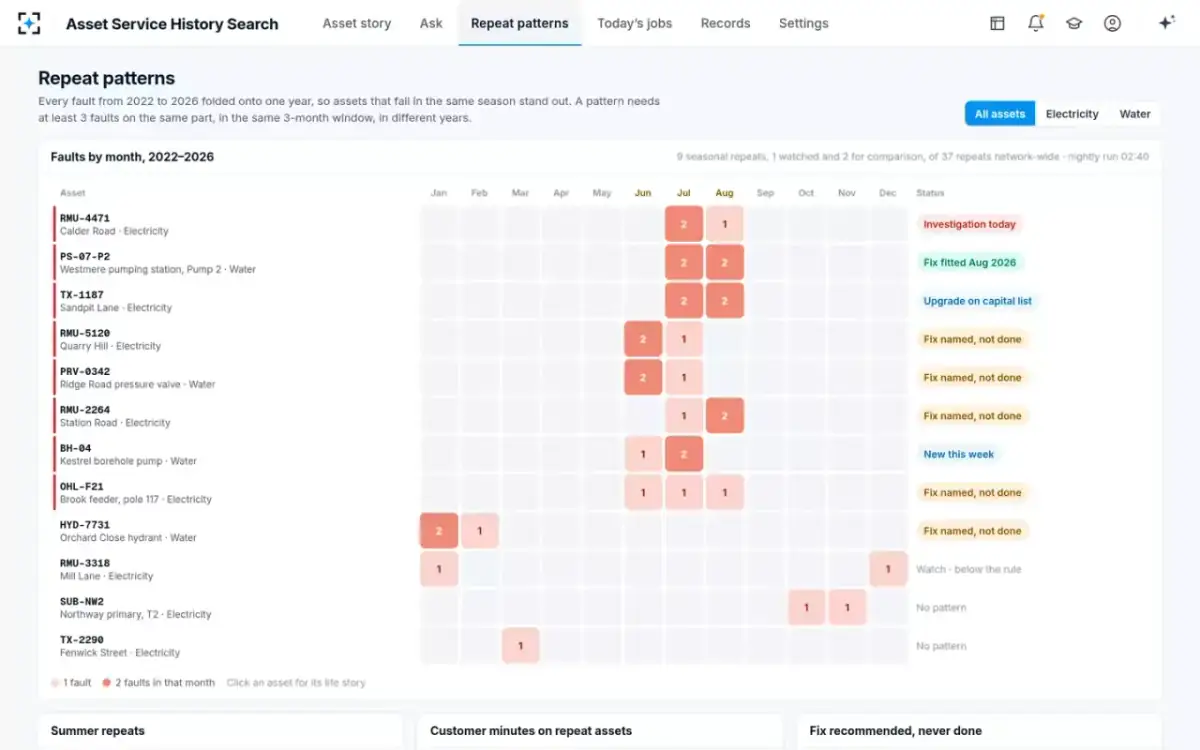The height and width of the screenshot is (750, 1200).
Task: Select the All assets filter
Action: click(1000, 114)
